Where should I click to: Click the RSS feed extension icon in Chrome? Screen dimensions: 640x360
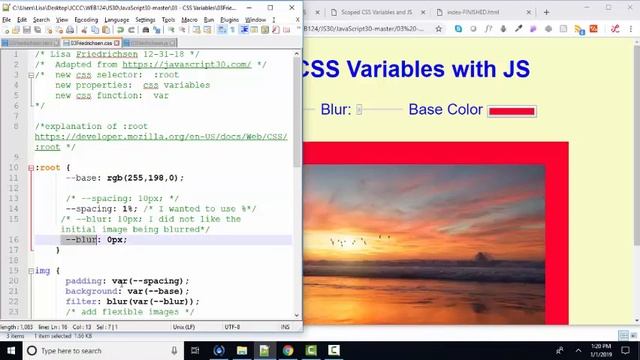point(579,29)
